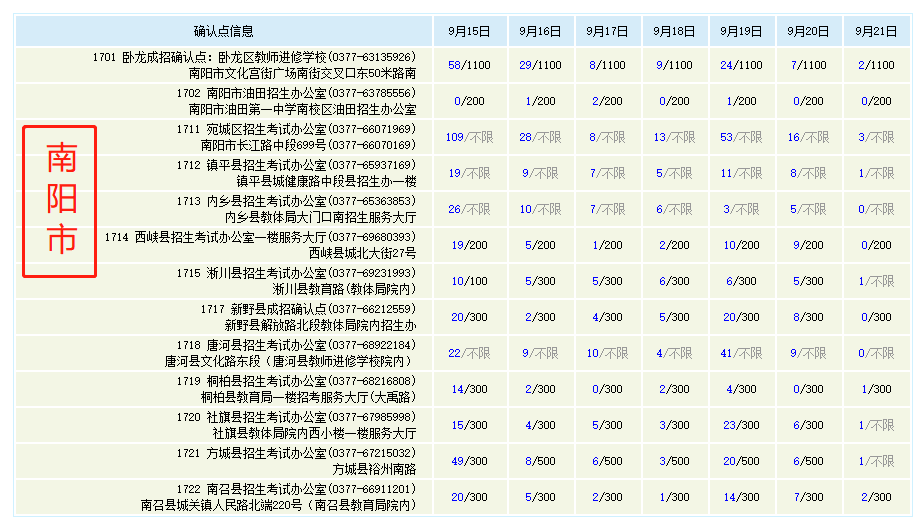Select the 1701 卧龙成招确认点 info text
920x532 pixels.
tap(254, 65)
